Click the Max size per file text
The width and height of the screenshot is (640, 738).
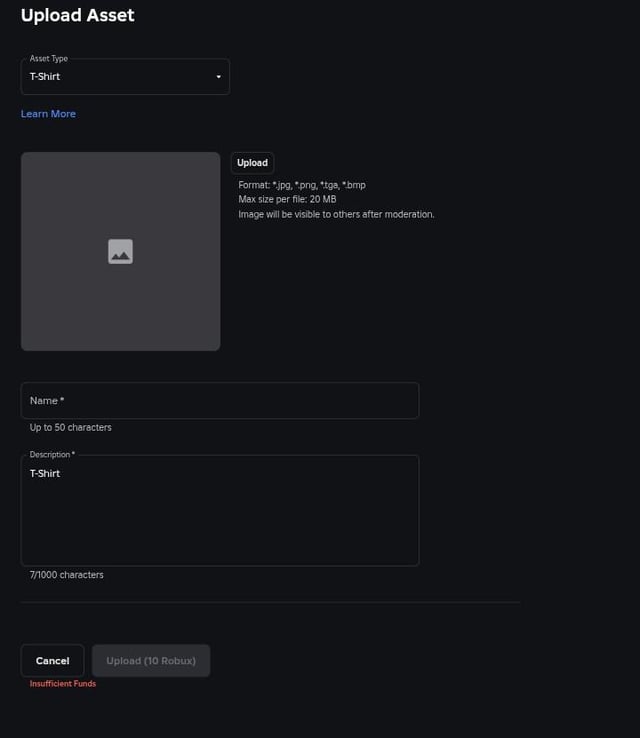tap(287, 199)
